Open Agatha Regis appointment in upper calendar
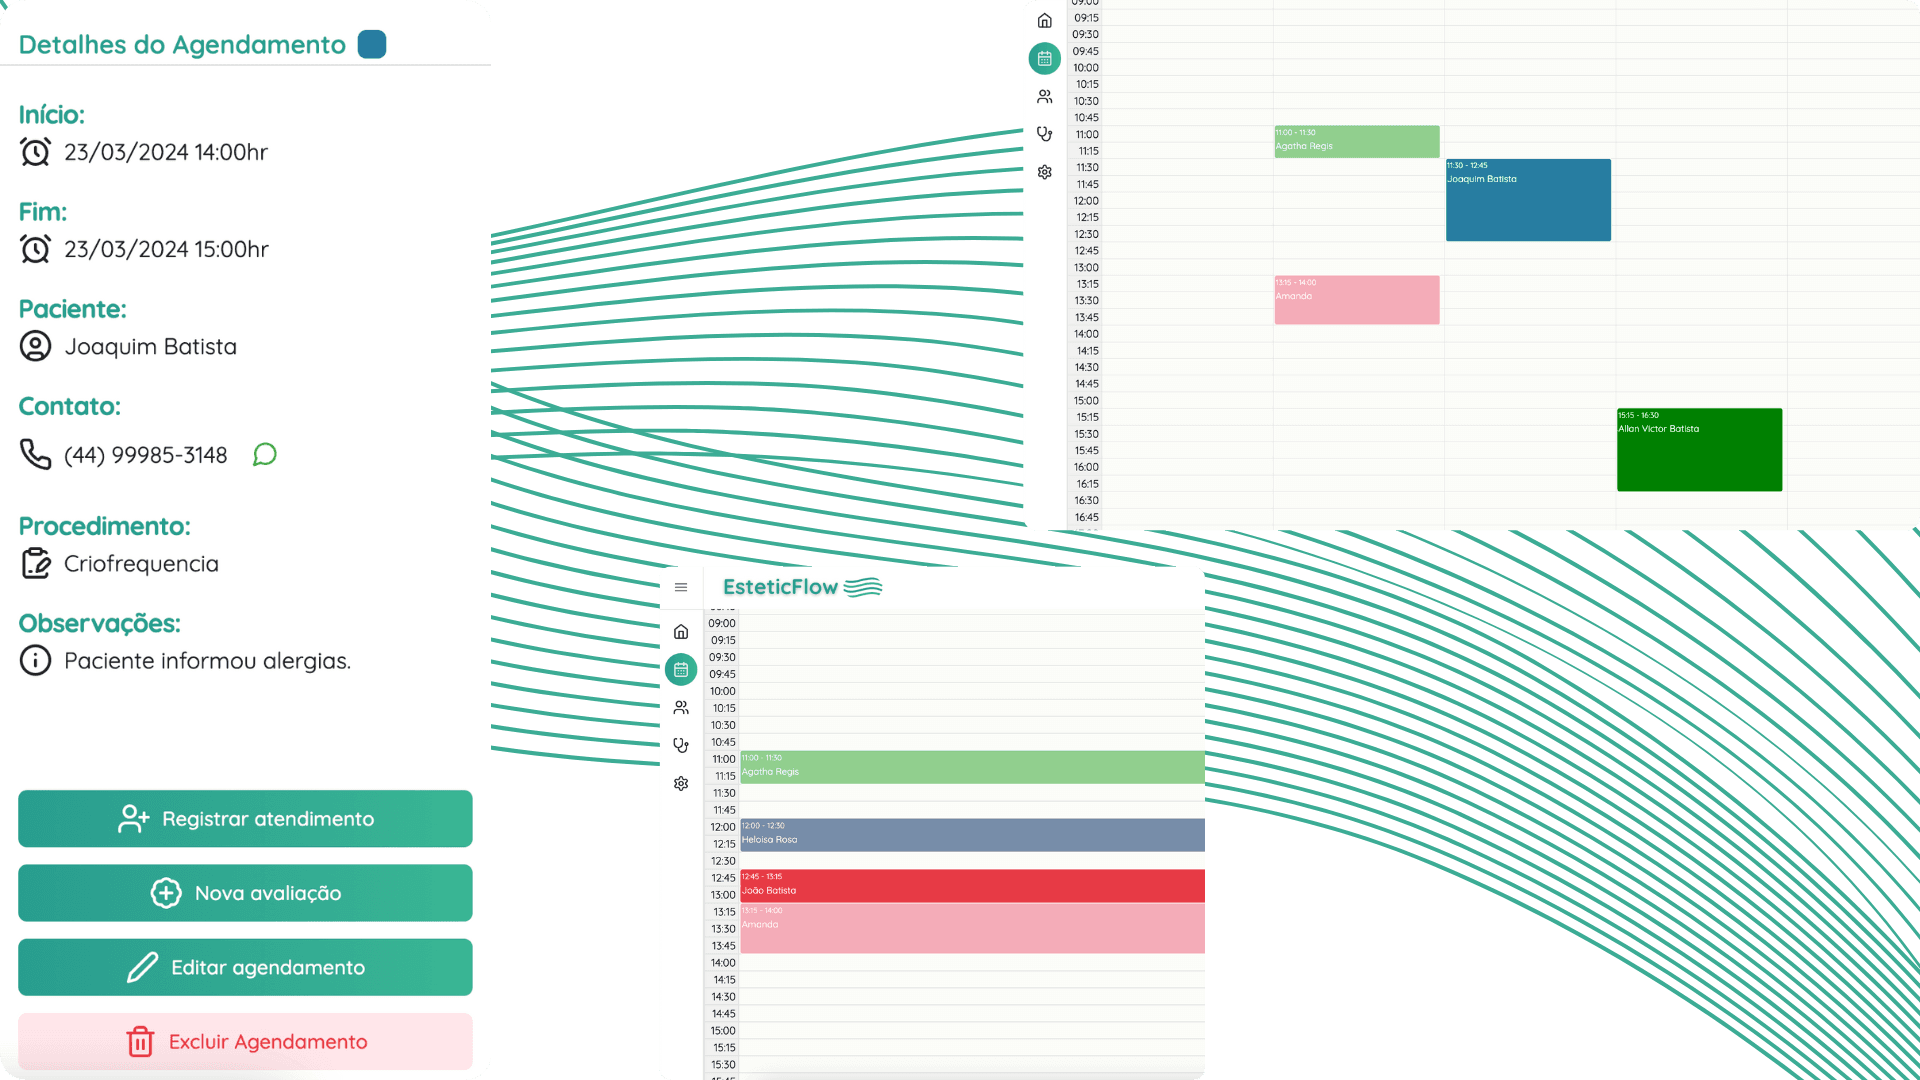The height and width of the screenshot is (1080, 1920). (x=1357, y=142)
